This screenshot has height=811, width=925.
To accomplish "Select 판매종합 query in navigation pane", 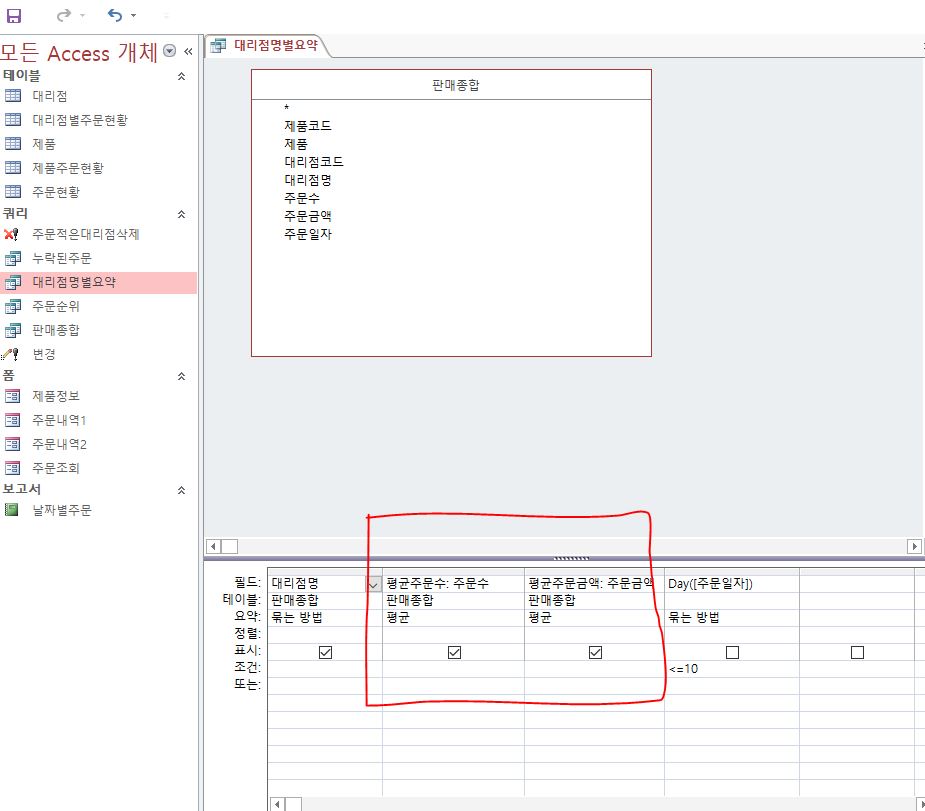I will tap(55, 330).
